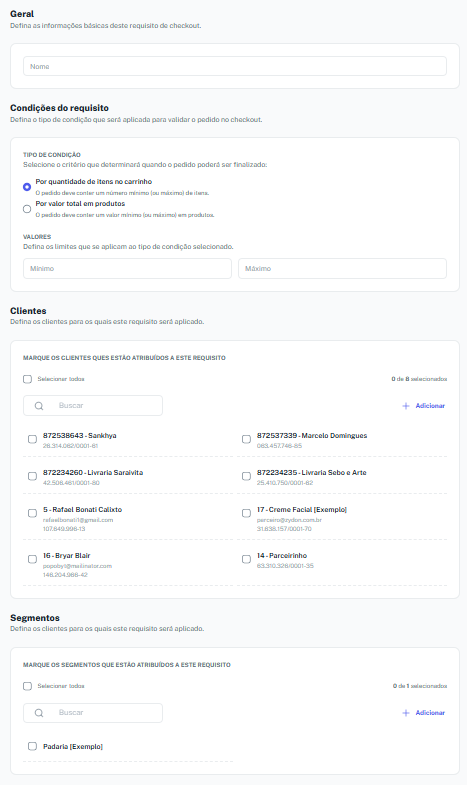Tick 'Selecionar todos' in the Segmentos section

tap(28, 686)
